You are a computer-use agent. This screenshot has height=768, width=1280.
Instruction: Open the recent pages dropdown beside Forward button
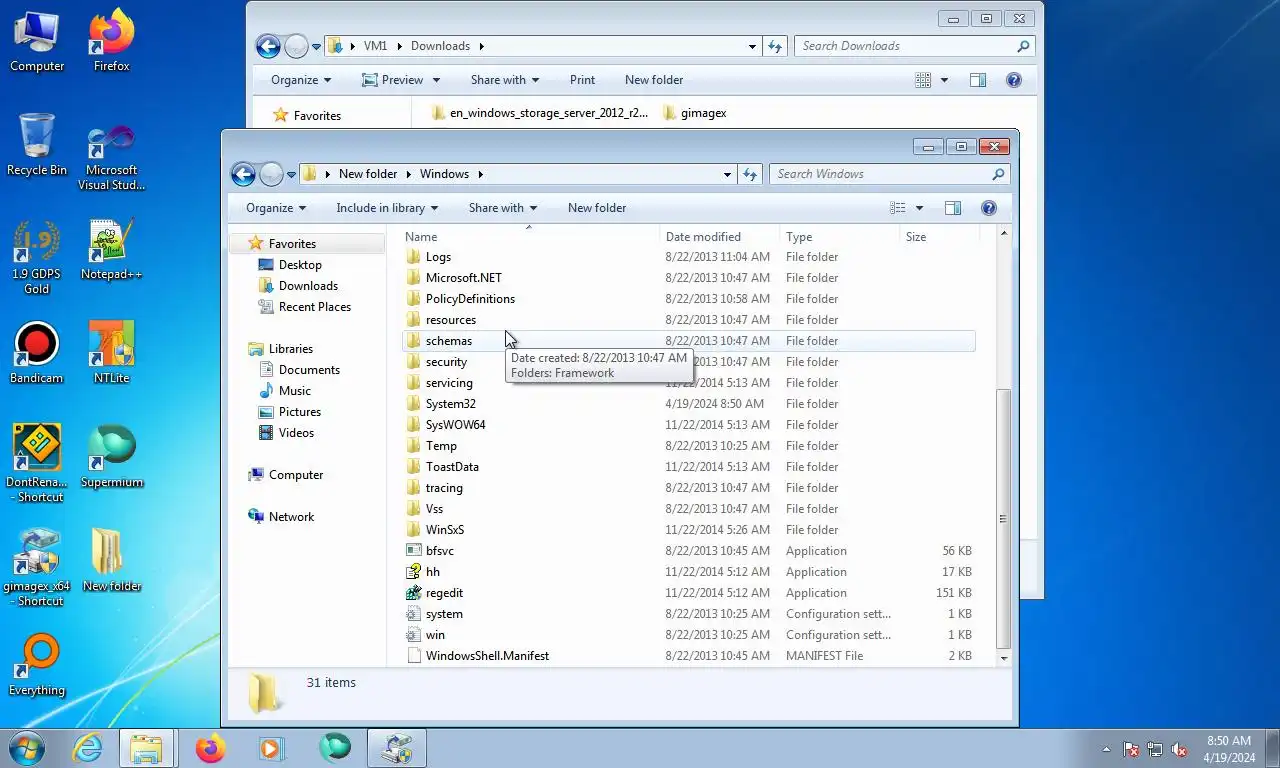291,174
